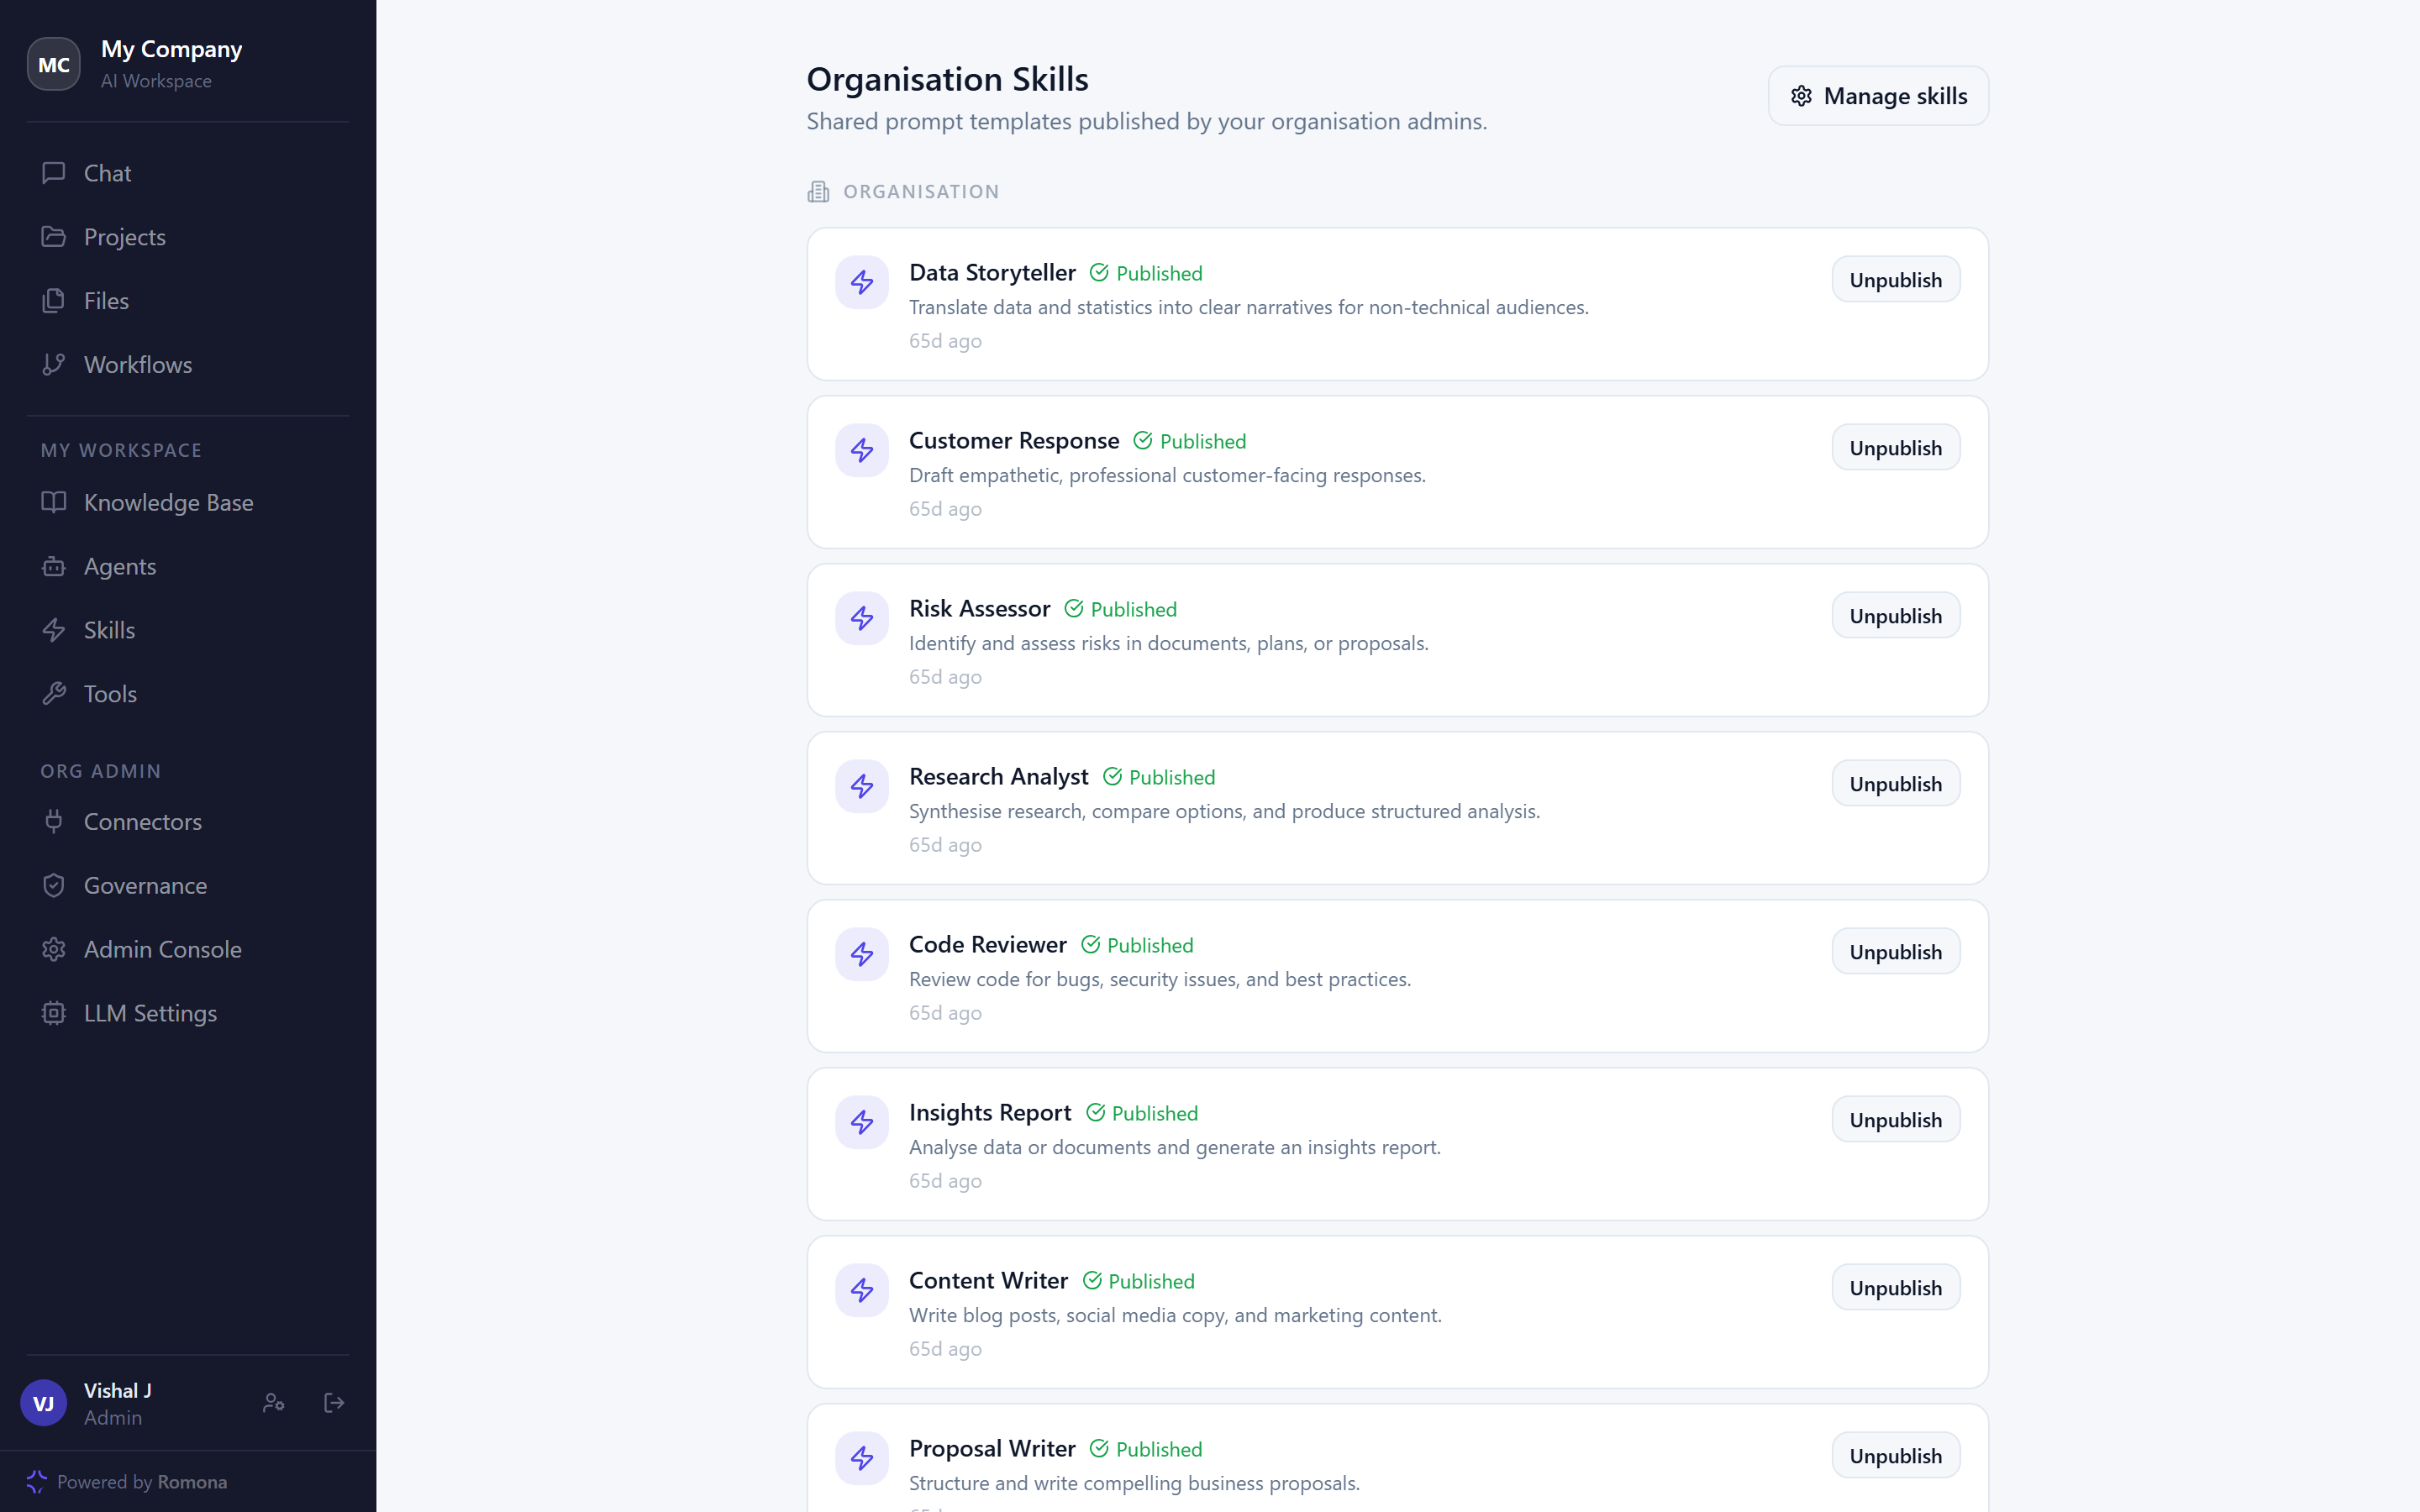
Task: Click the gear icon in Manage skills
Action: [x=1801, y=96]
